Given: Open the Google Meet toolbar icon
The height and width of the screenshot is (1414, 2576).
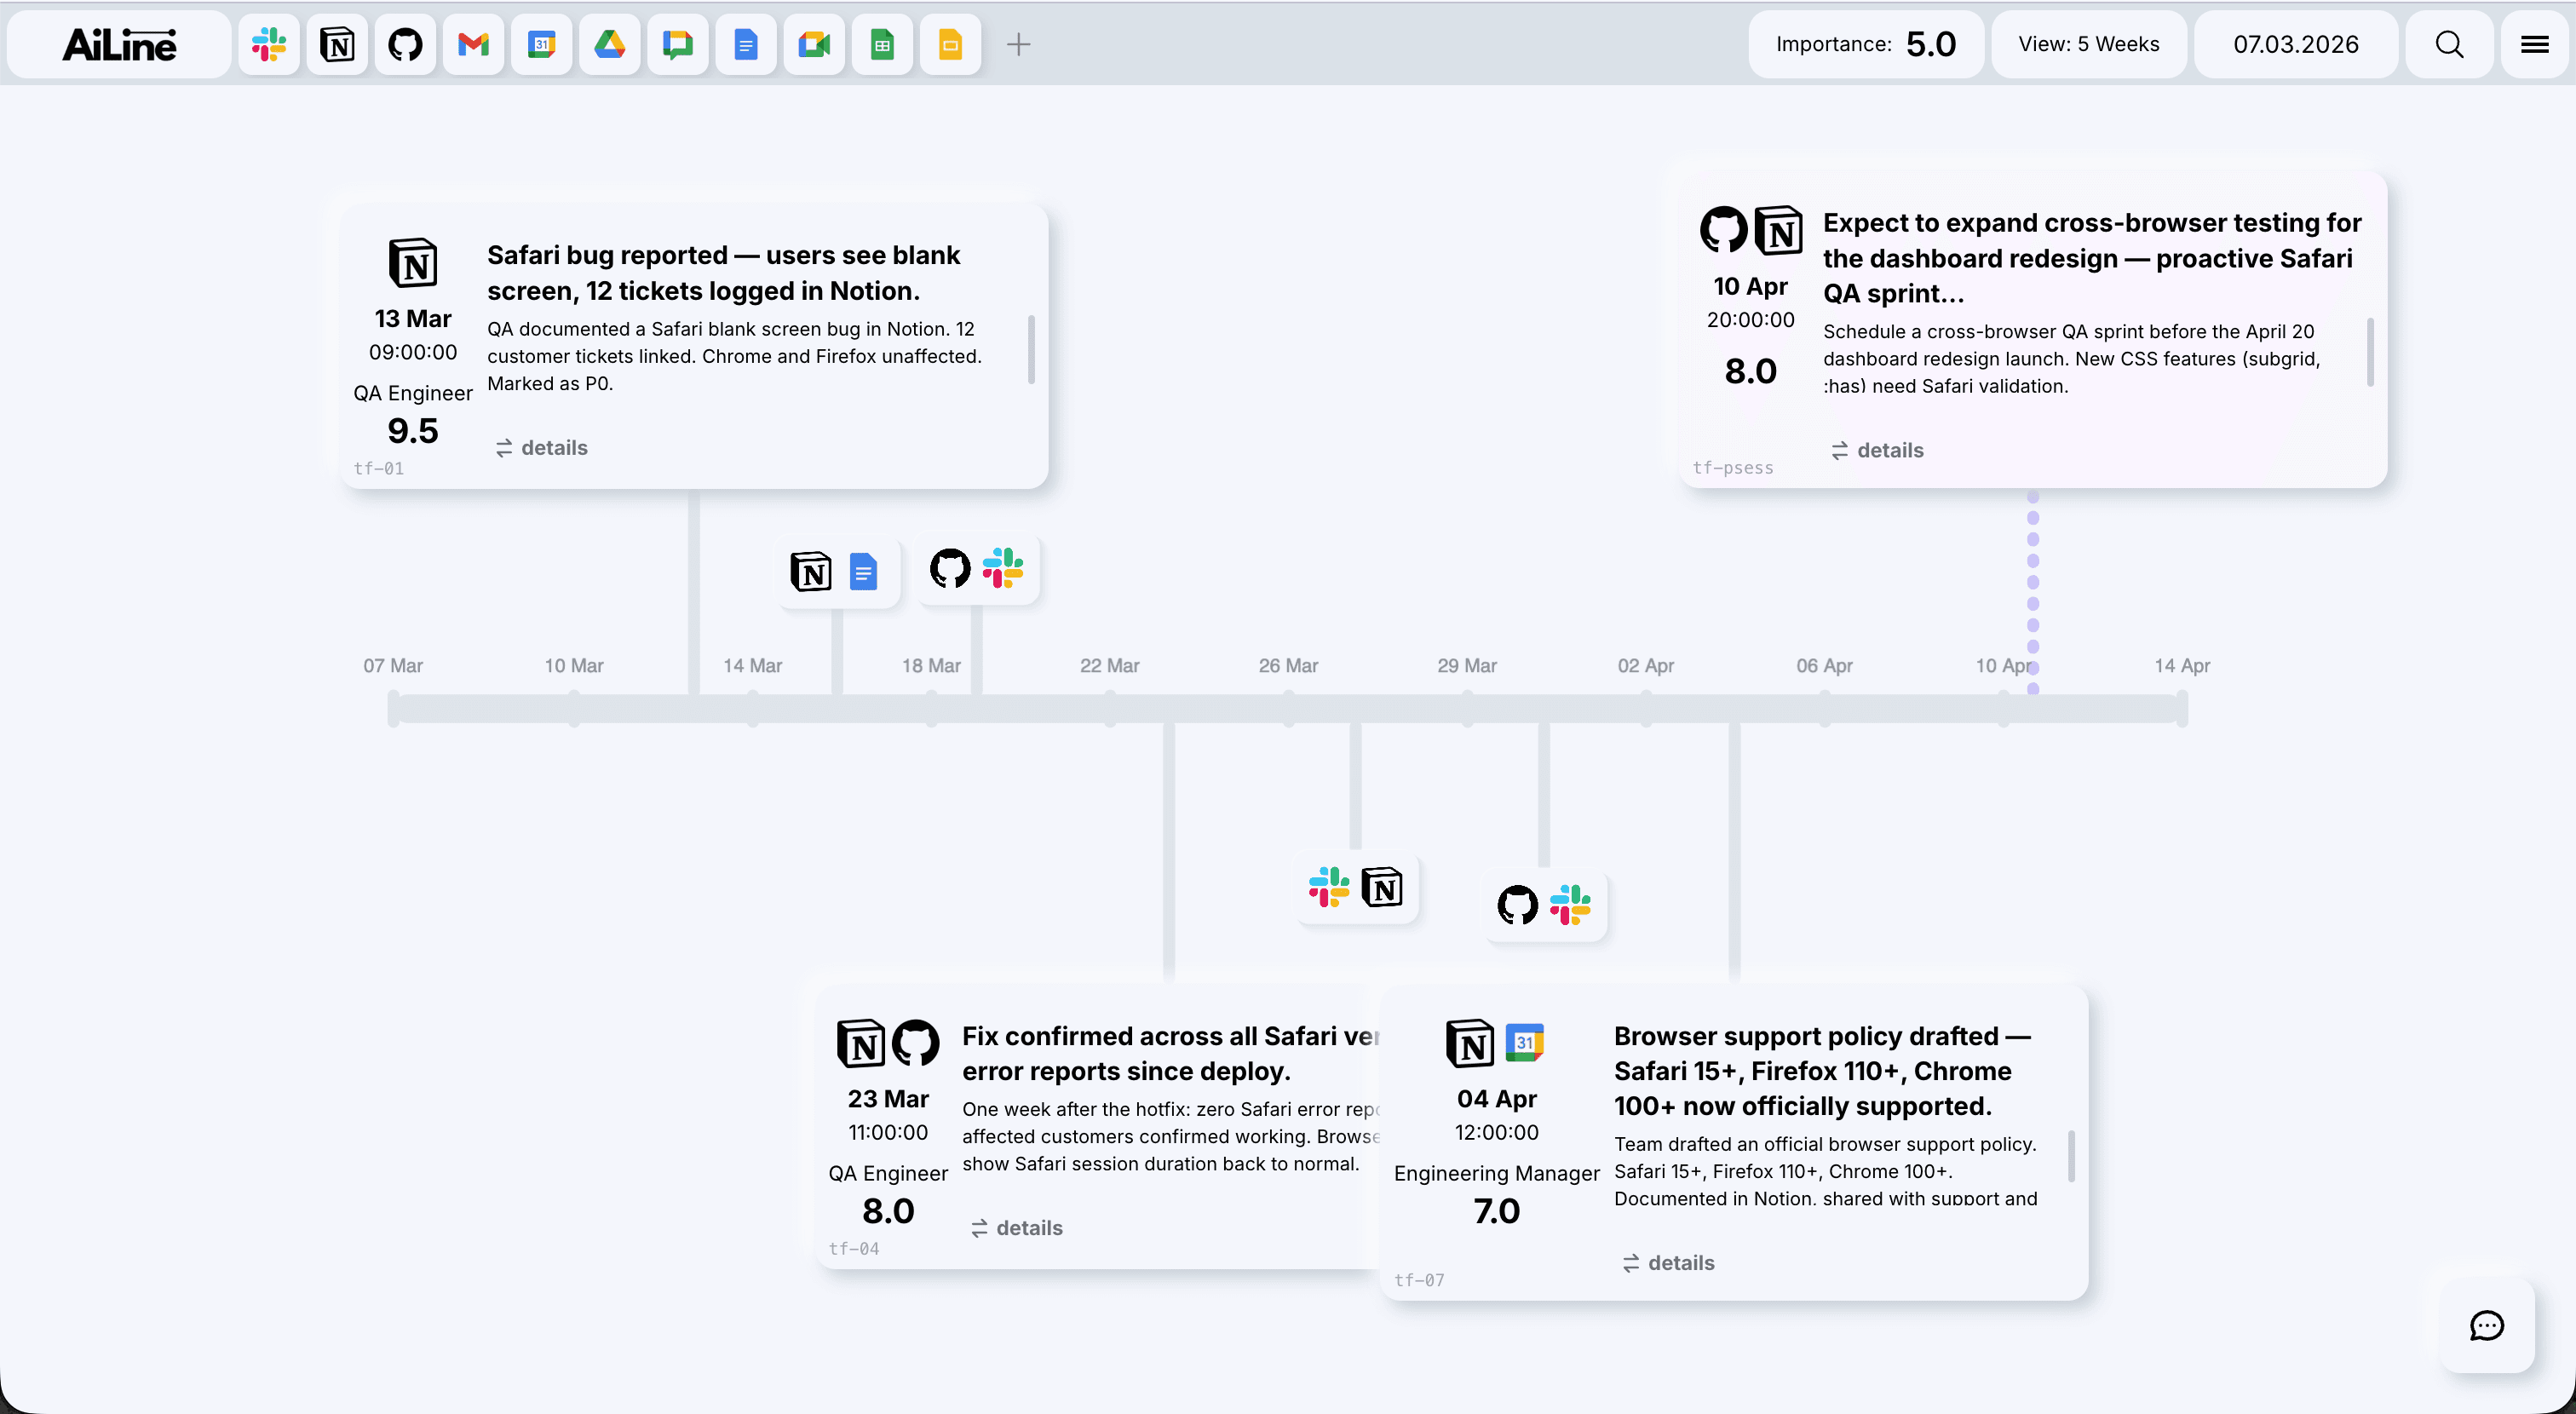Looking at the screenshot, I should [x=814, y=44].
